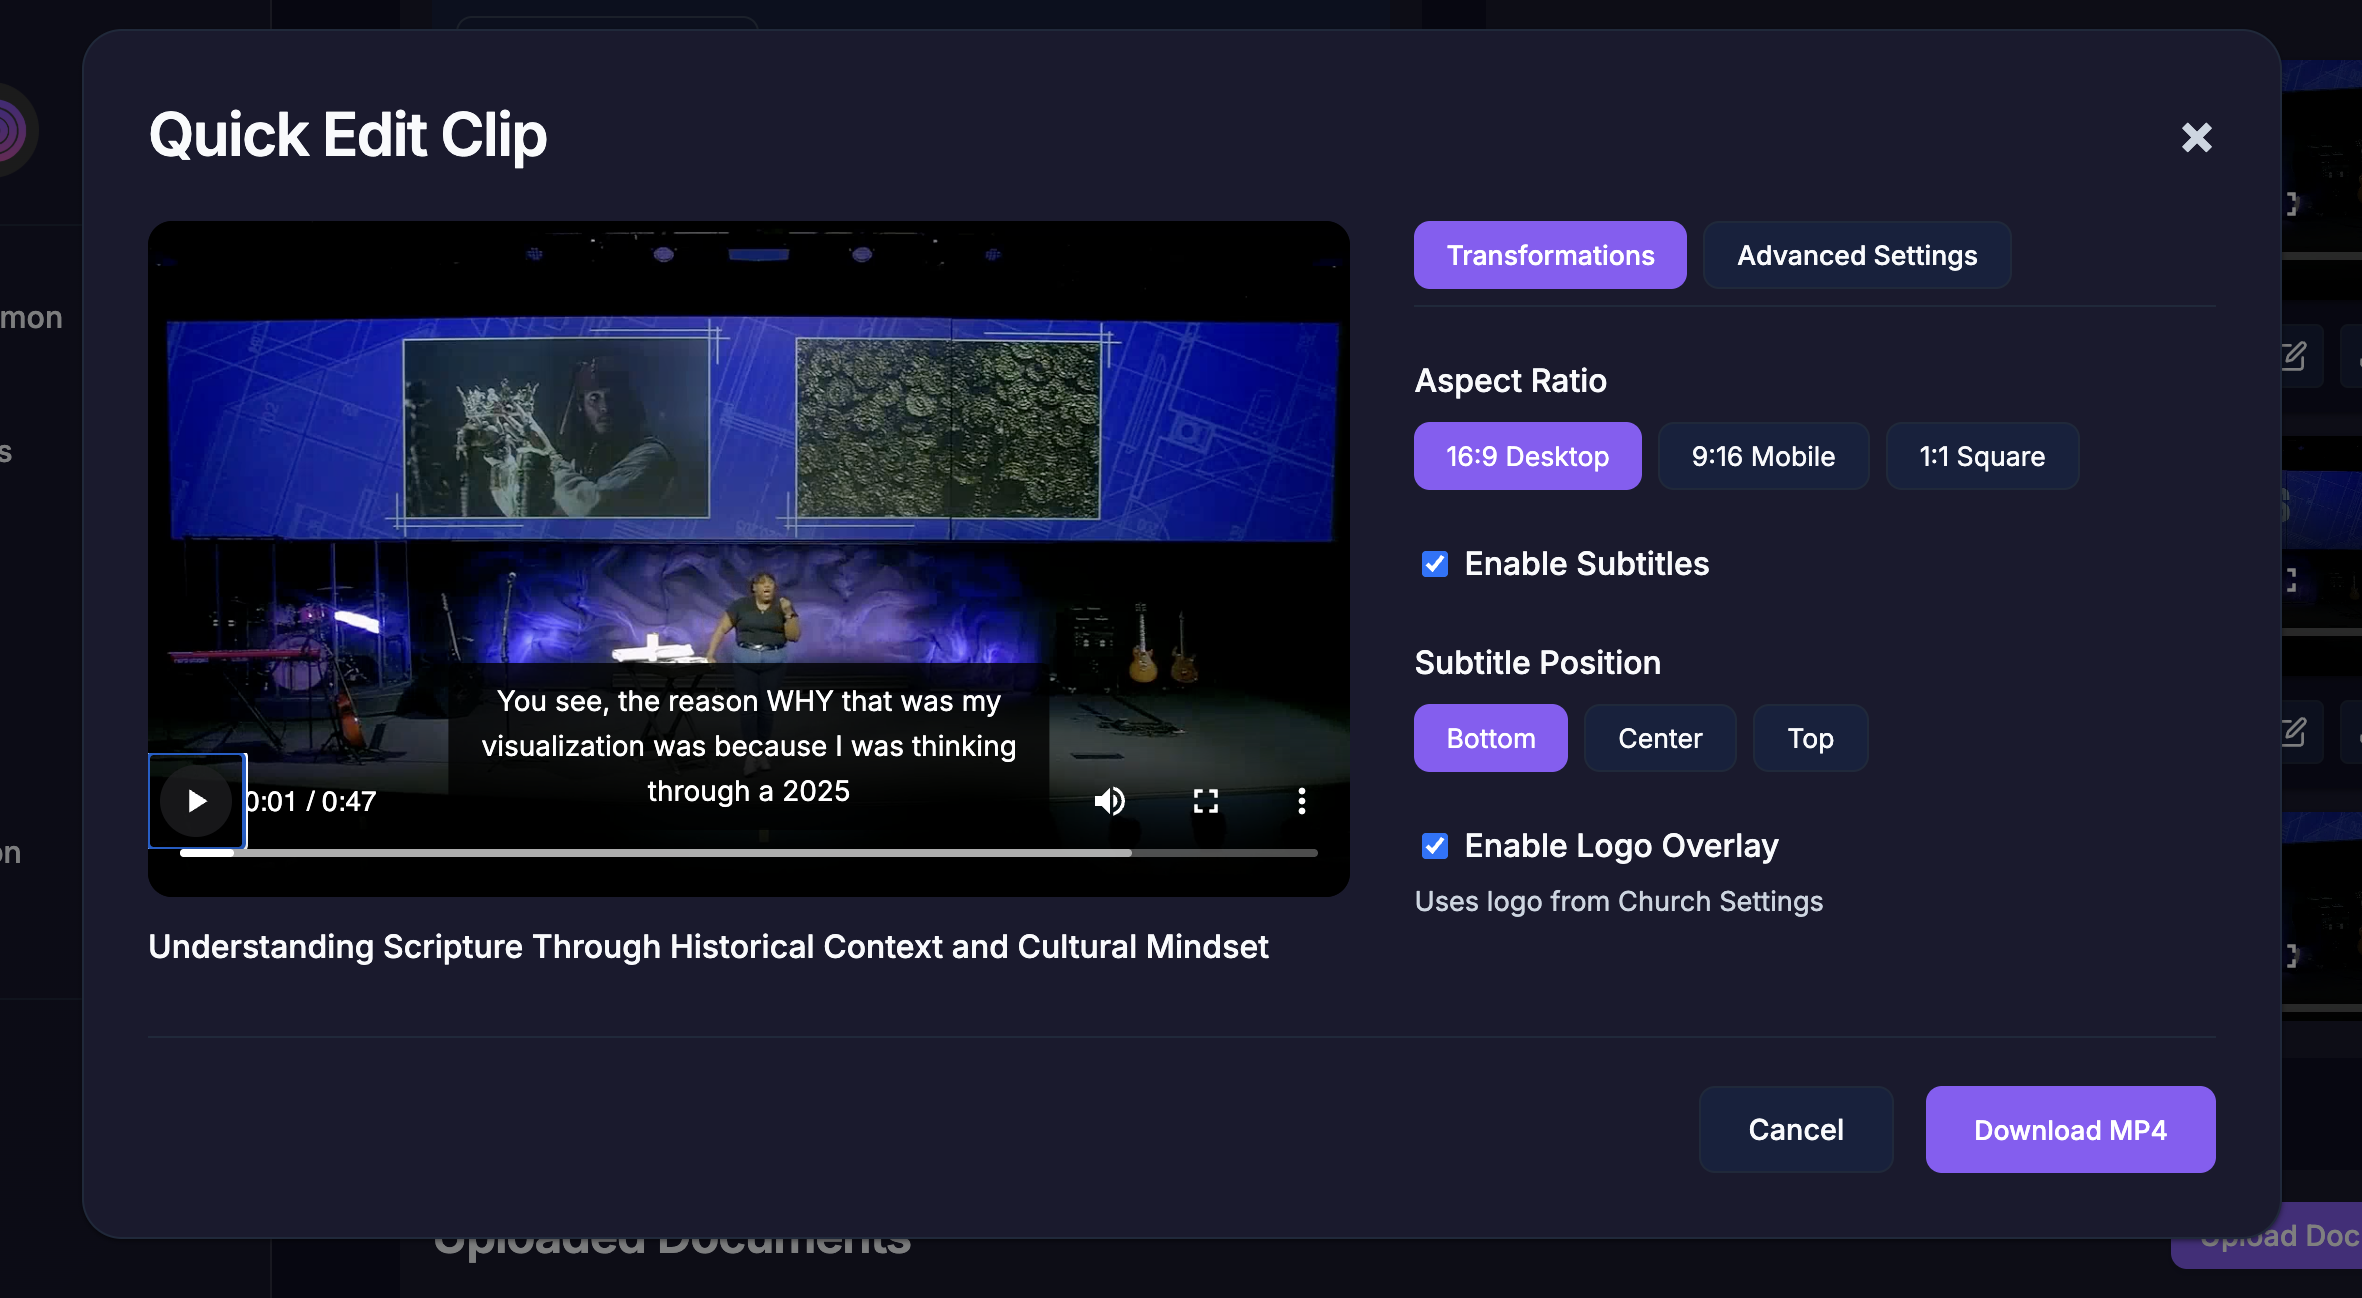The width and height of the screenshot is (2362, 1298).
Task: Click the second edit pencil icon behind dialog
Action: pos(2294,733)
